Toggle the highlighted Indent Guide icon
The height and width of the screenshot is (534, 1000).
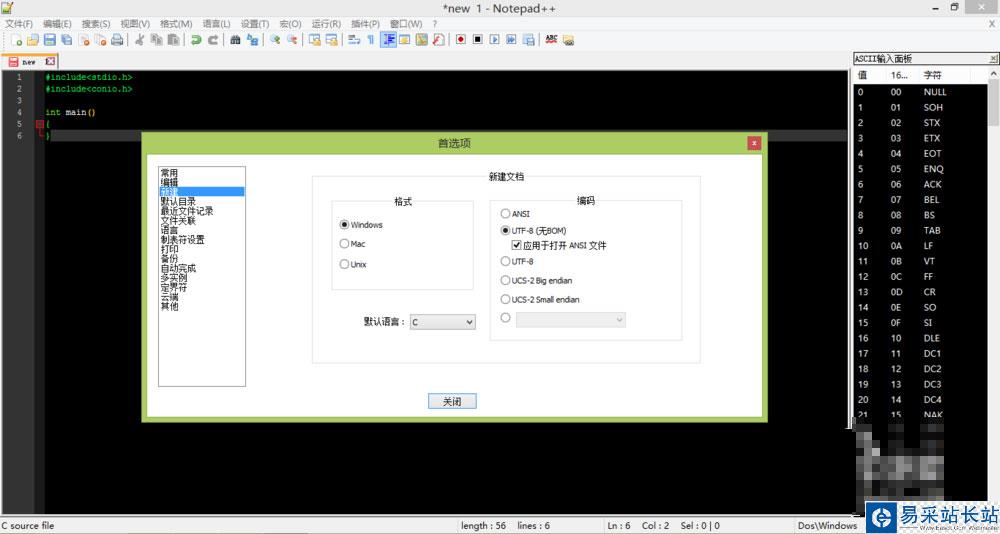(388, 40)
